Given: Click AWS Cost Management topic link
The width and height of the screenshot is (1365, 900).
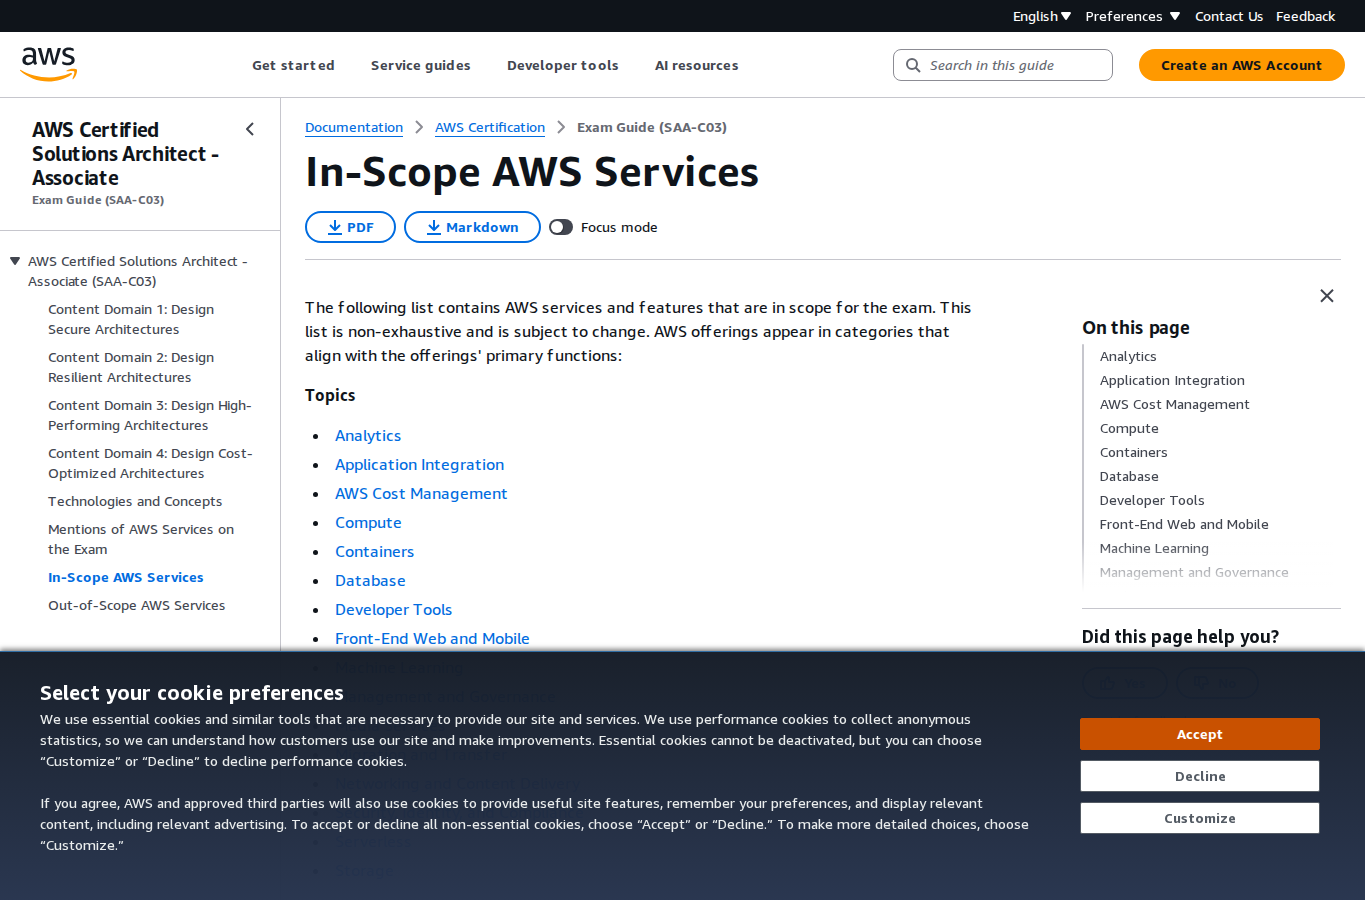Looking at the screenshot, I should [x=421, y=494].
